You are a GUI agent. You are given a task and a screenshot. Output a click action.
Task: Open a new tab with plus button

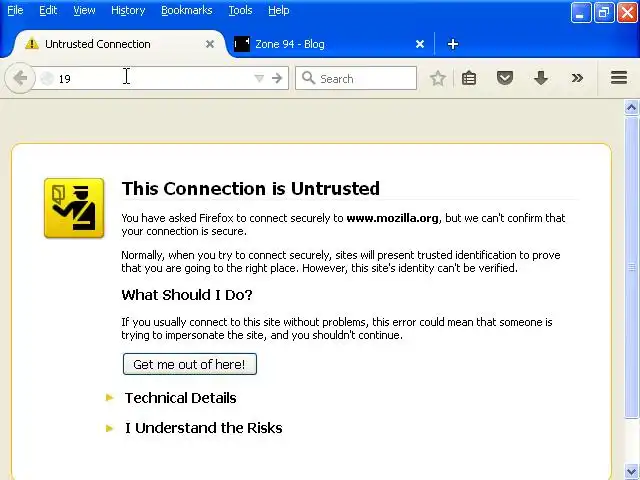(x=453, y=44)
